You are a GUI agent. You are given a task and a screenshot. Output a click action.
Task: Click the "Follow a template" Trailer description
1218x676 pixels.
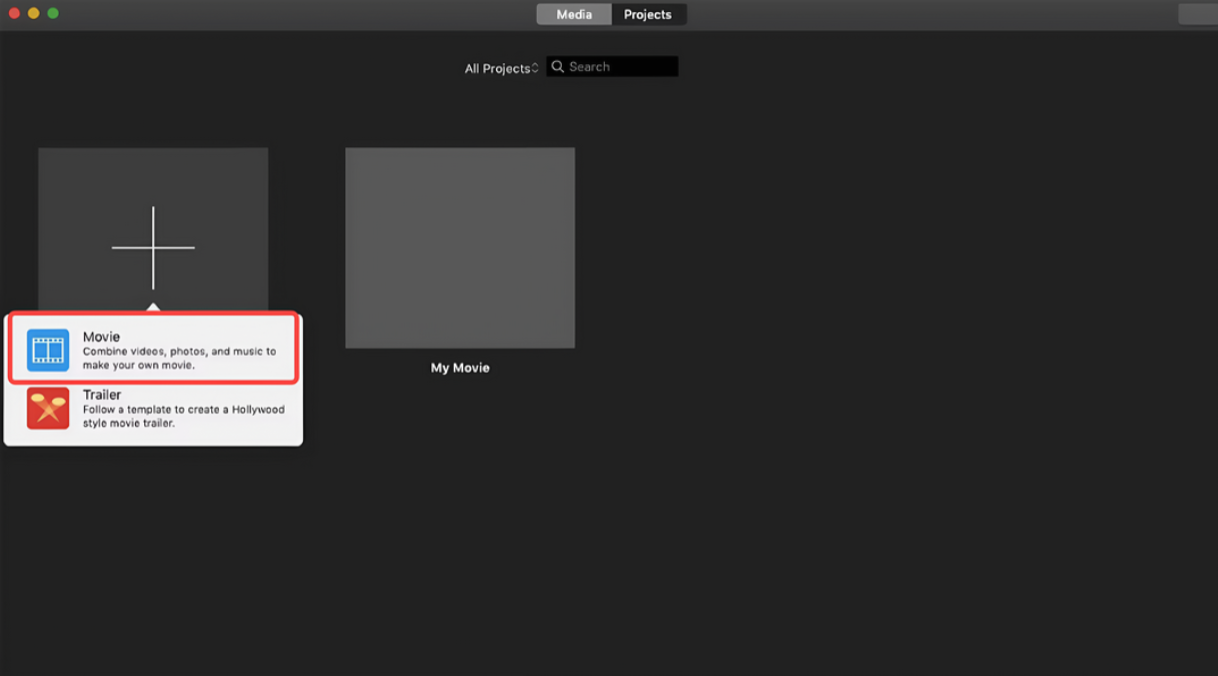pyautogui.click(x=184, y=416)
